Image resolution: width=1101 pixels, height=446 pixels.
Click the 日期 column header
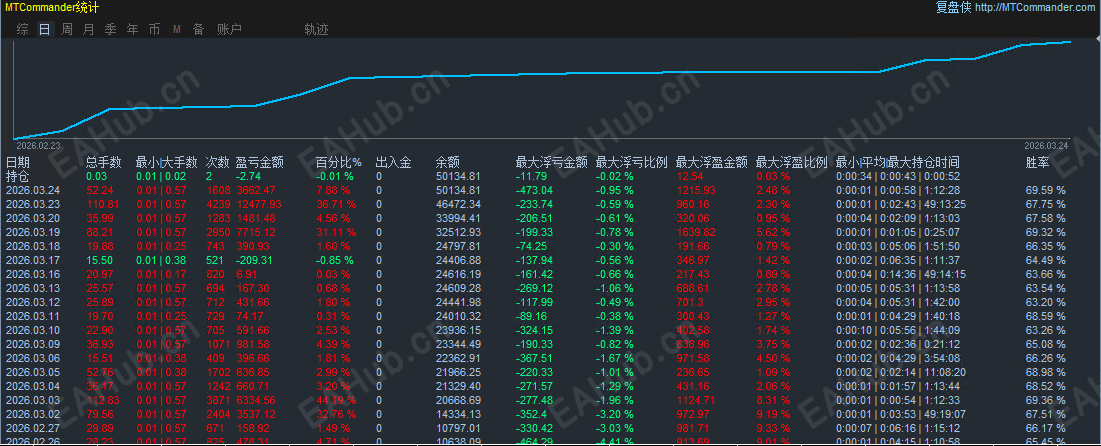click(18, 163)
